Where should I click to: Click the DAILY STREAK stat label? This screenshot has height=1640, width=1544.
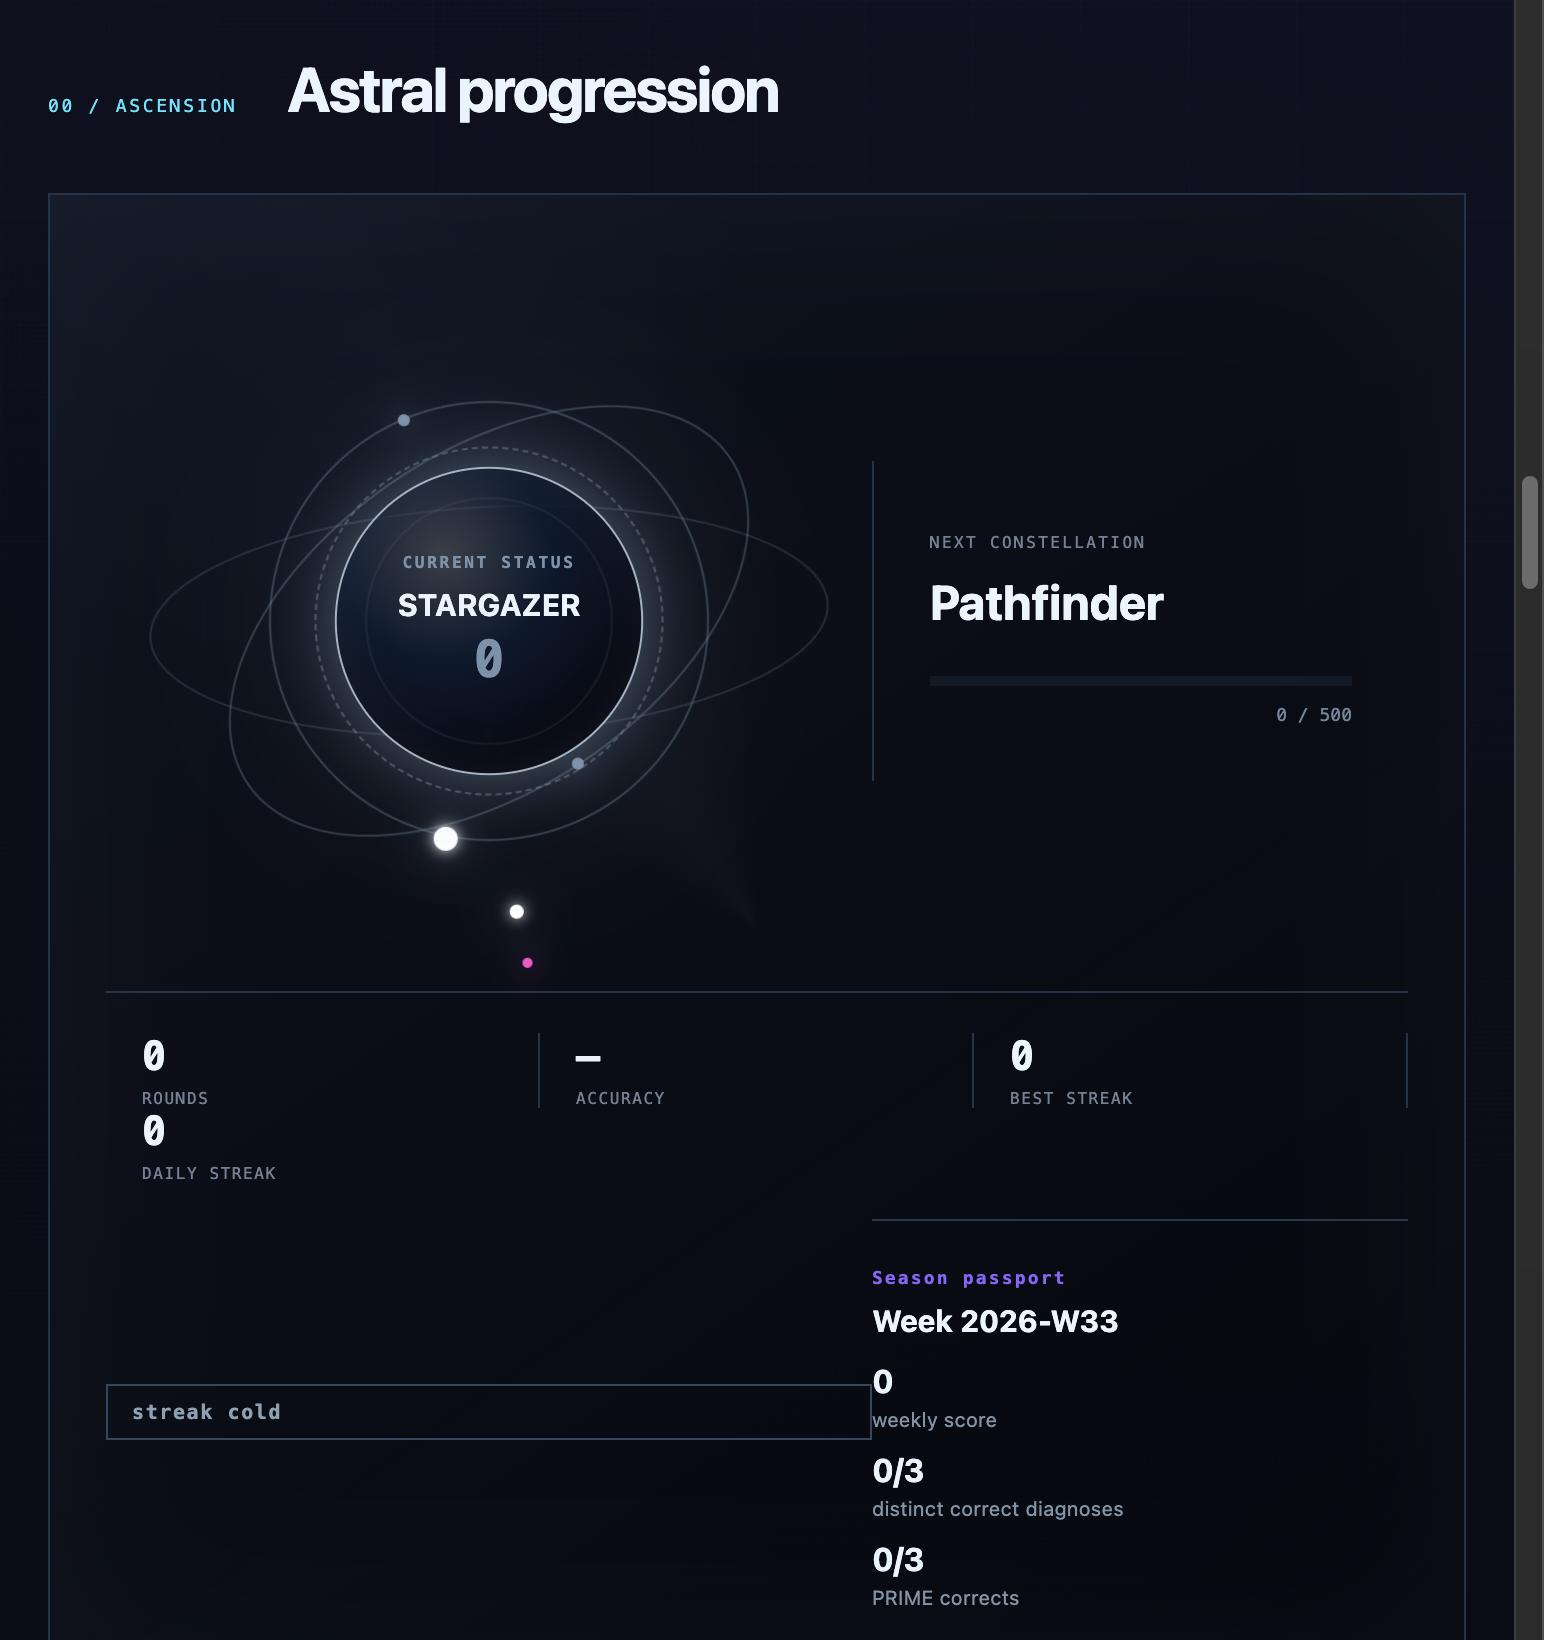pyautogui.click(x=209, y=1173)
